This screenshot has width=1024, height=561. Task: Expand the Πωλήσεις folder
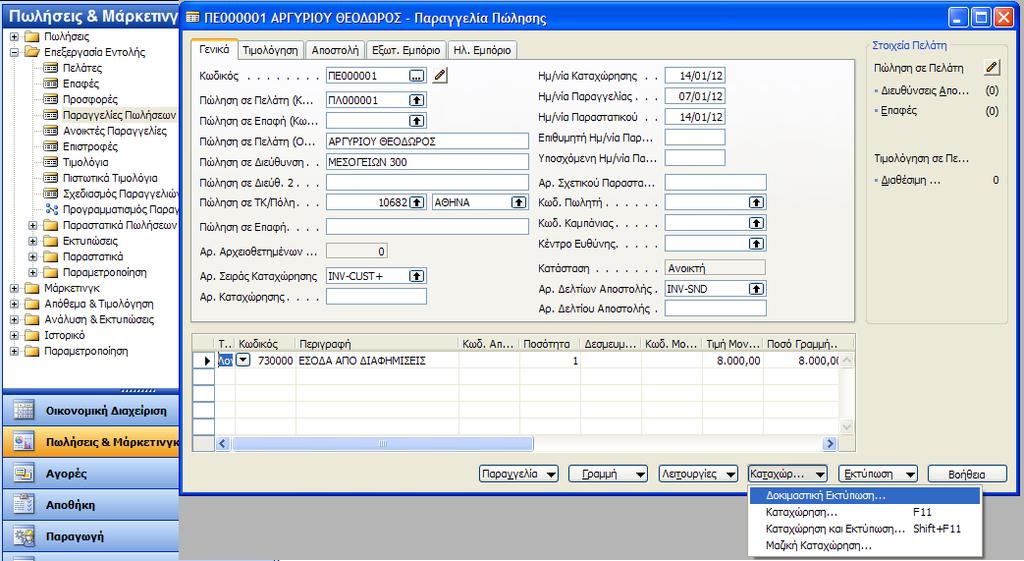pos(14,37)
